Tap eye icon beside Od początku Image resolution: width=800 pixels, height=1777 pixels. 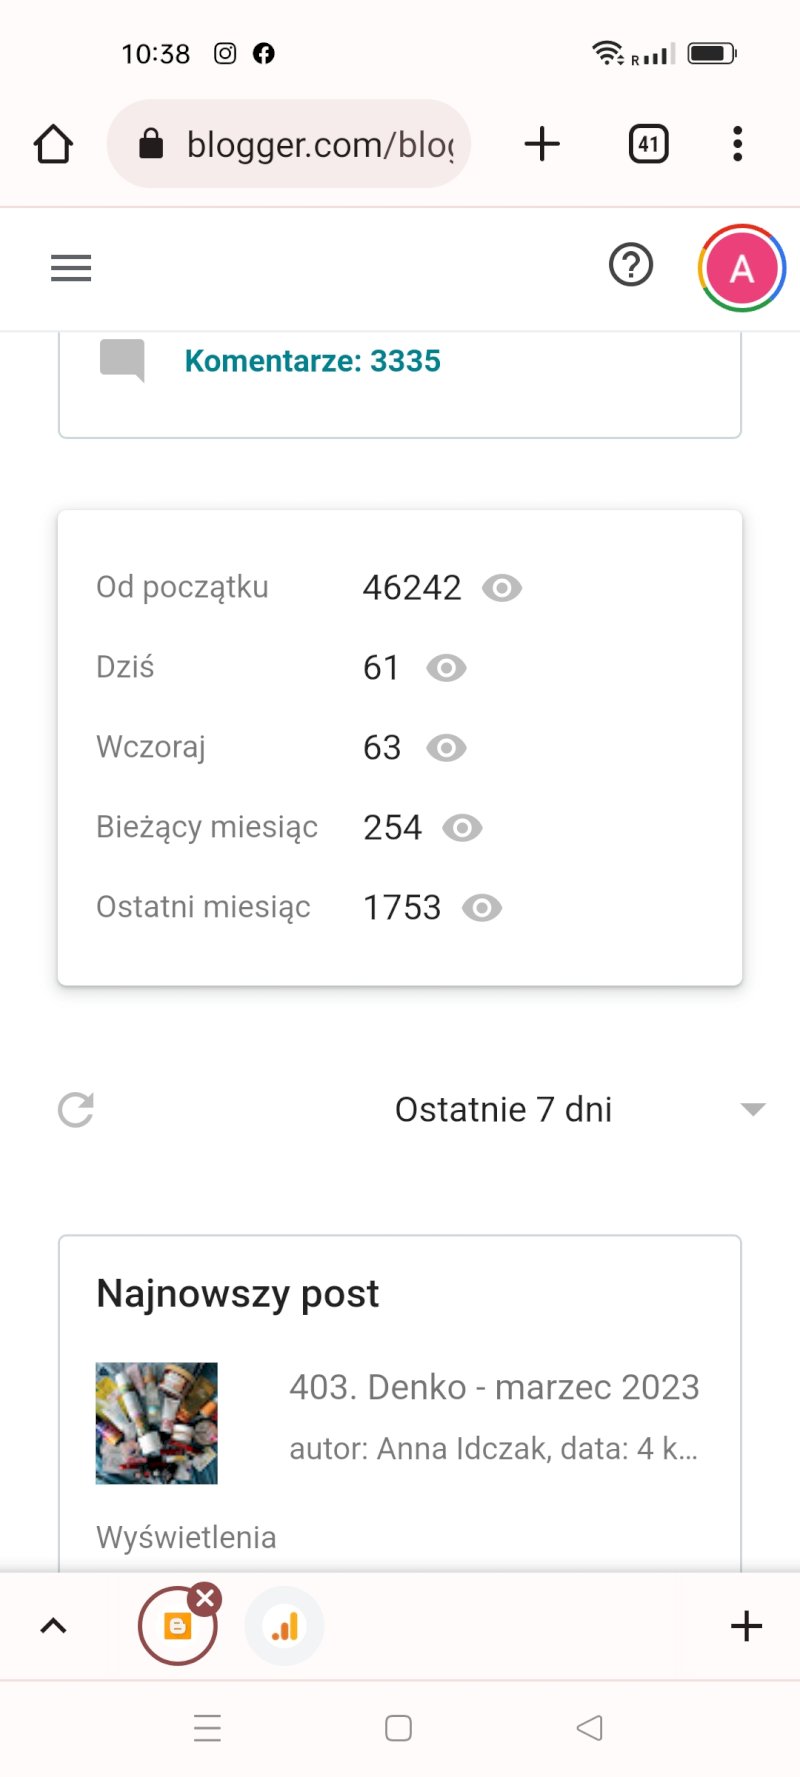pos(502,588)
